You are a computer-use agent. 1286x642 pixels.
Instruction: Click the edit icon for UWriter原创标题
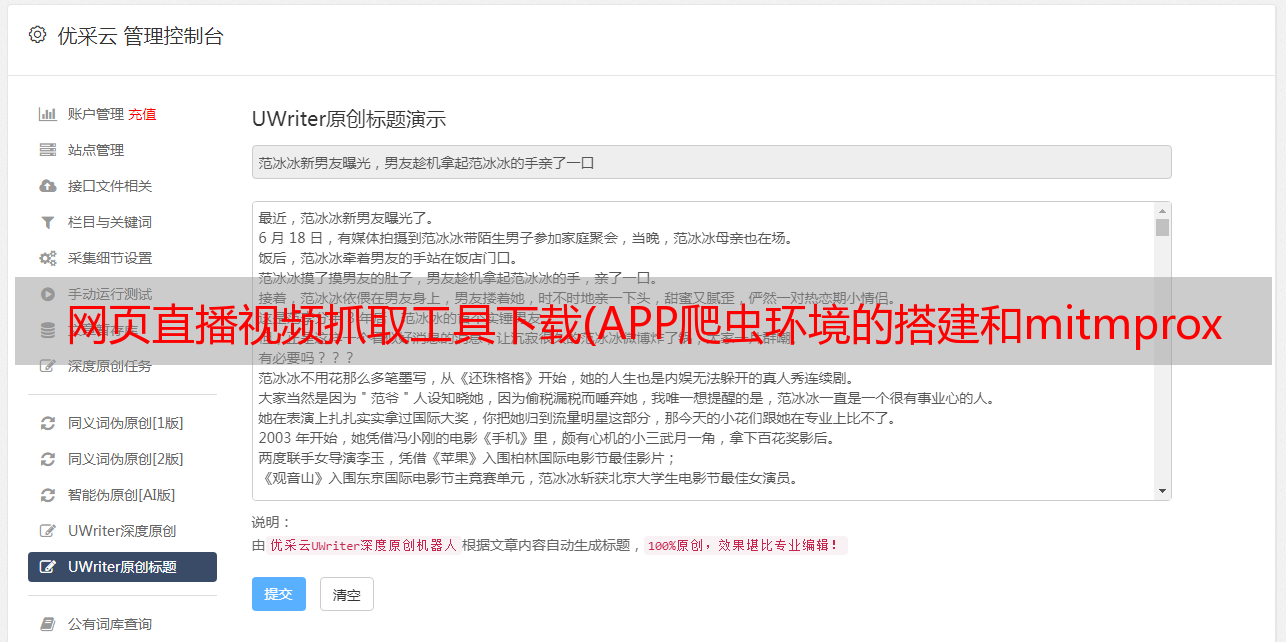[47, 567]
